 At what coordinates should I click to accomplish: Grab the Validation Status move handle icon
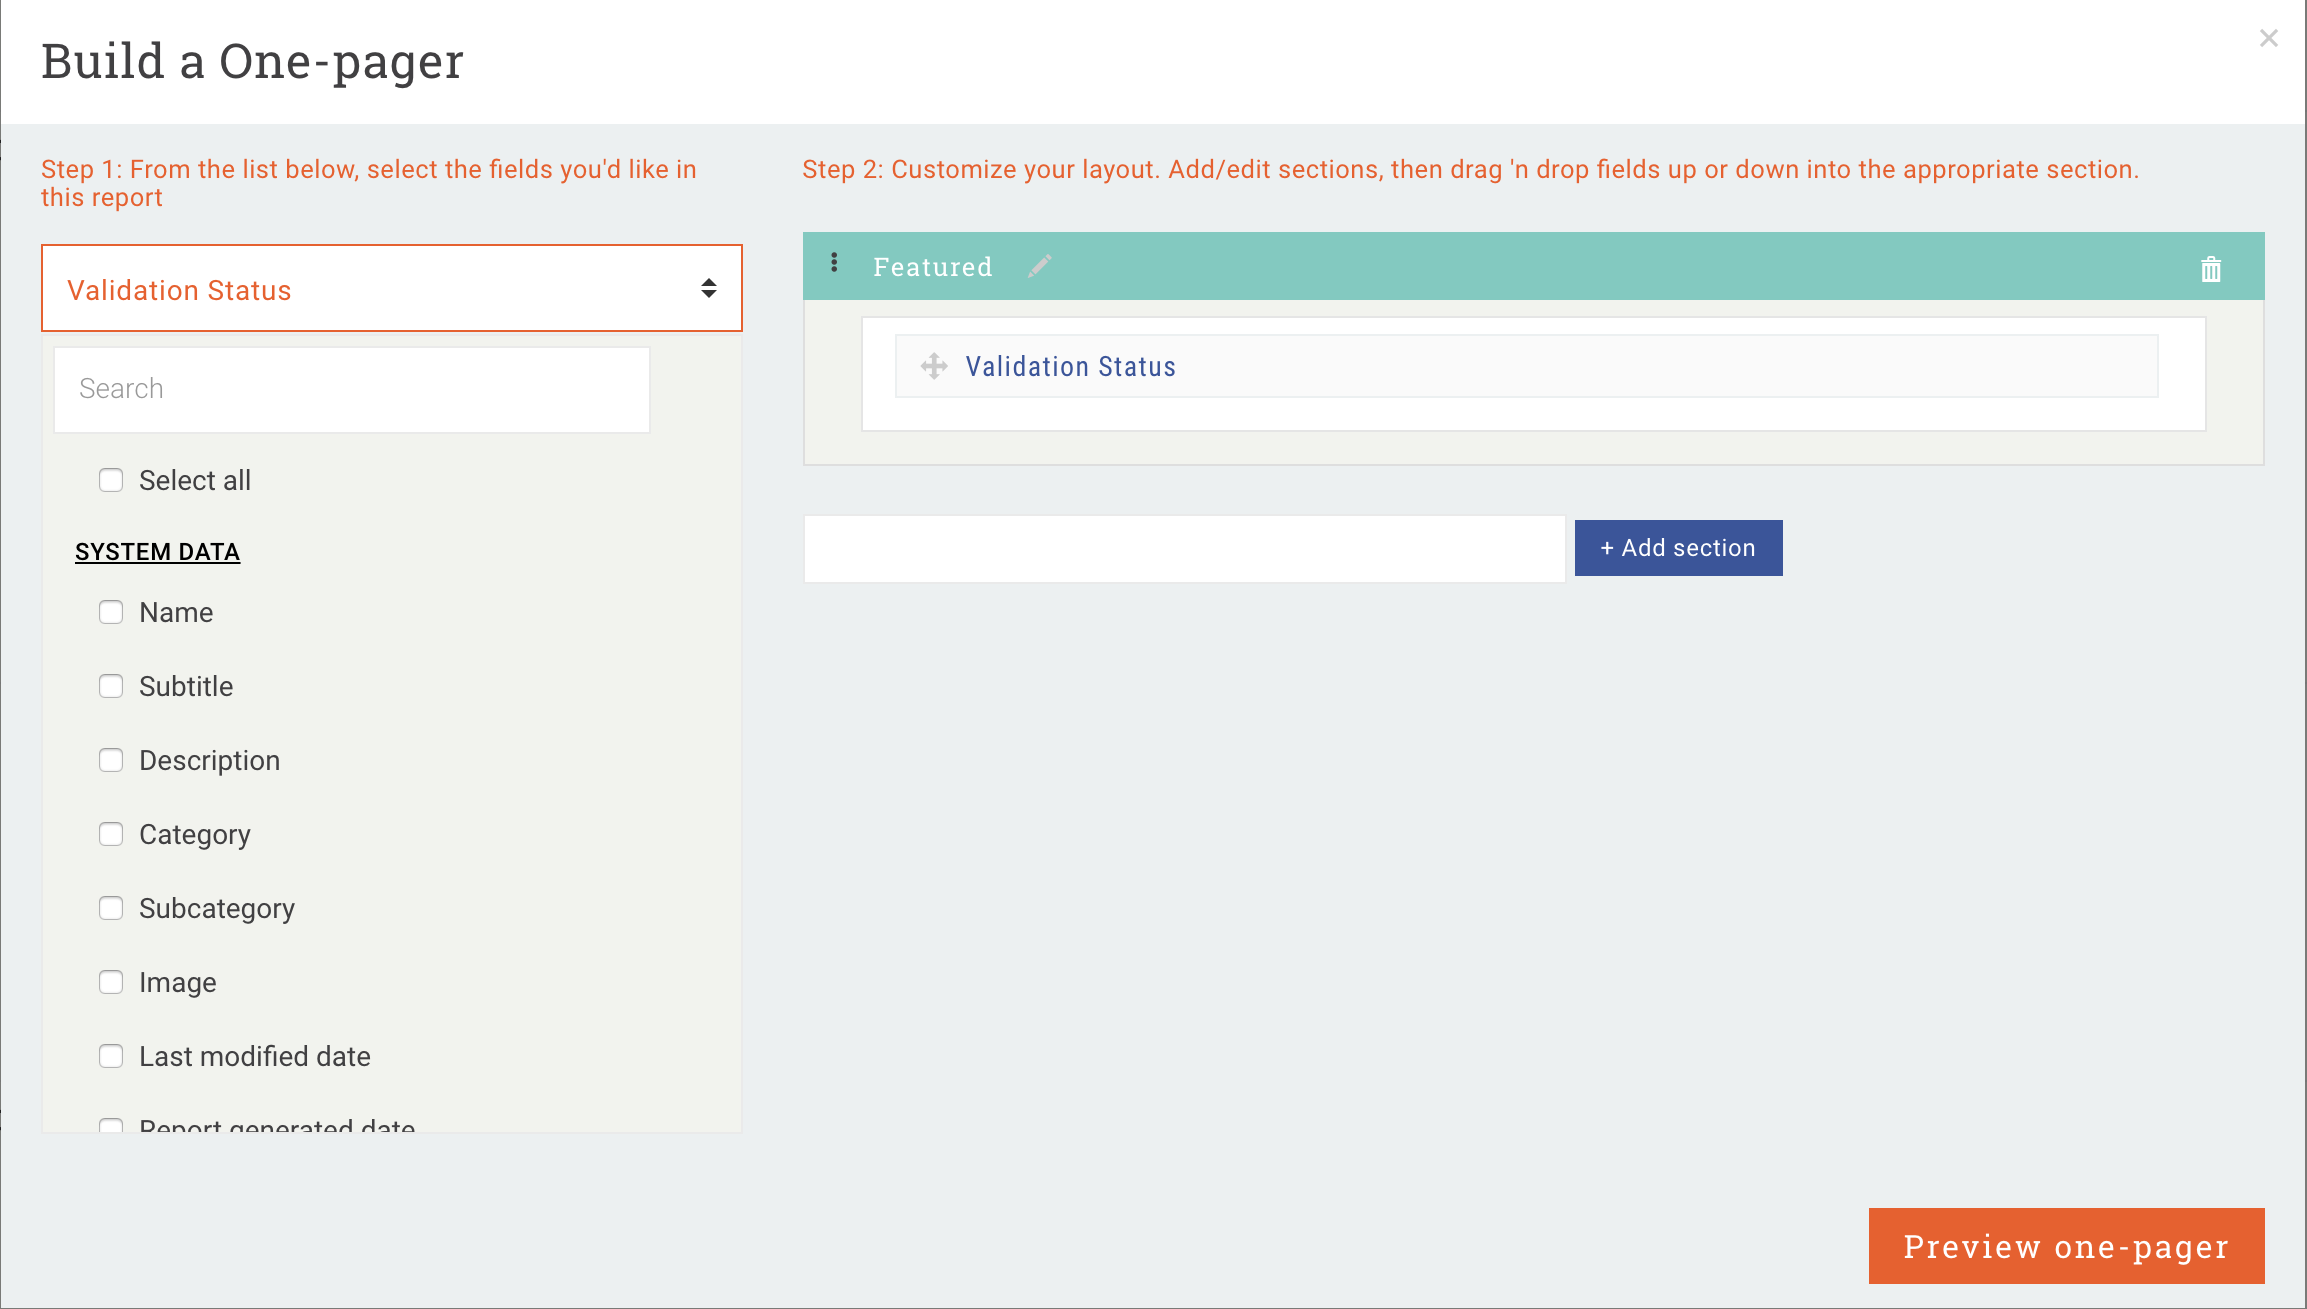click(x=934, y=366)
